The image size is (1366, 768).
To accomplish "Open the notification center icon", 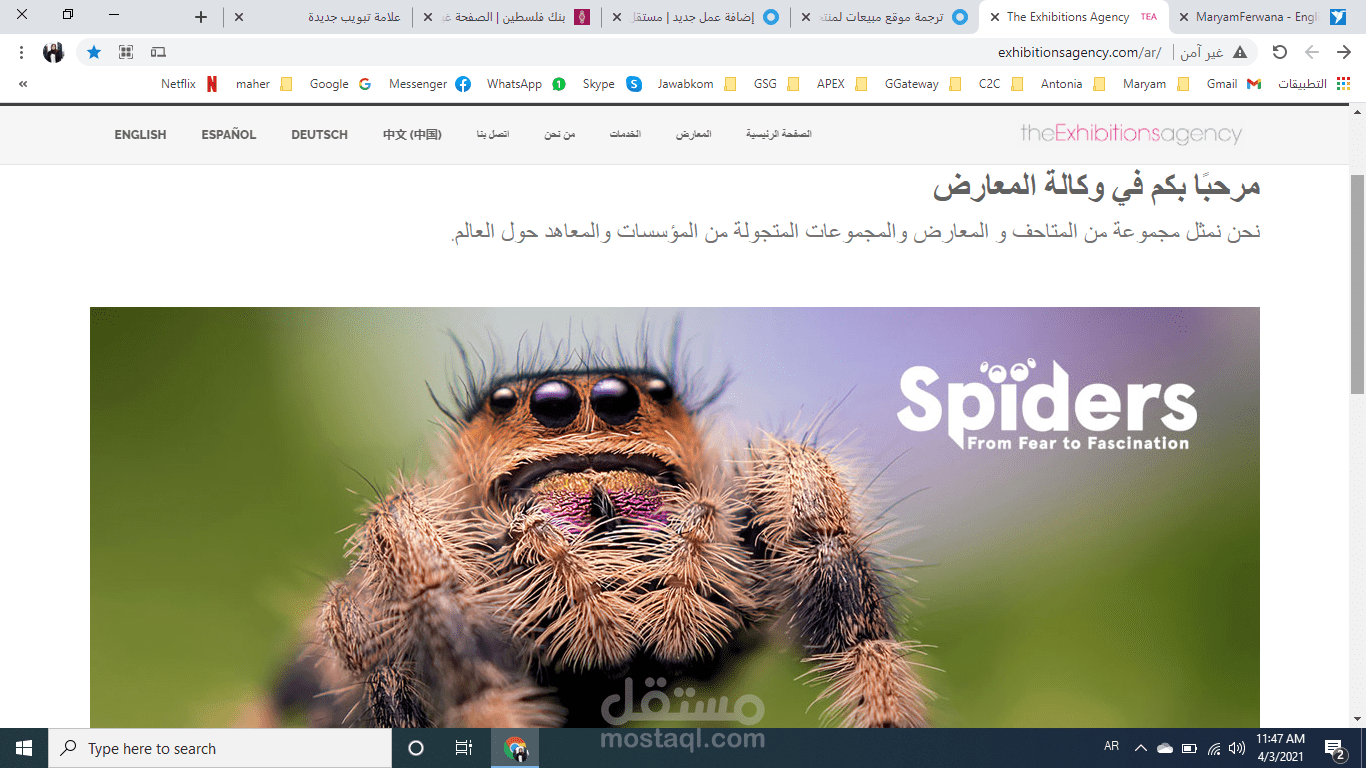I will point(1334,748).
